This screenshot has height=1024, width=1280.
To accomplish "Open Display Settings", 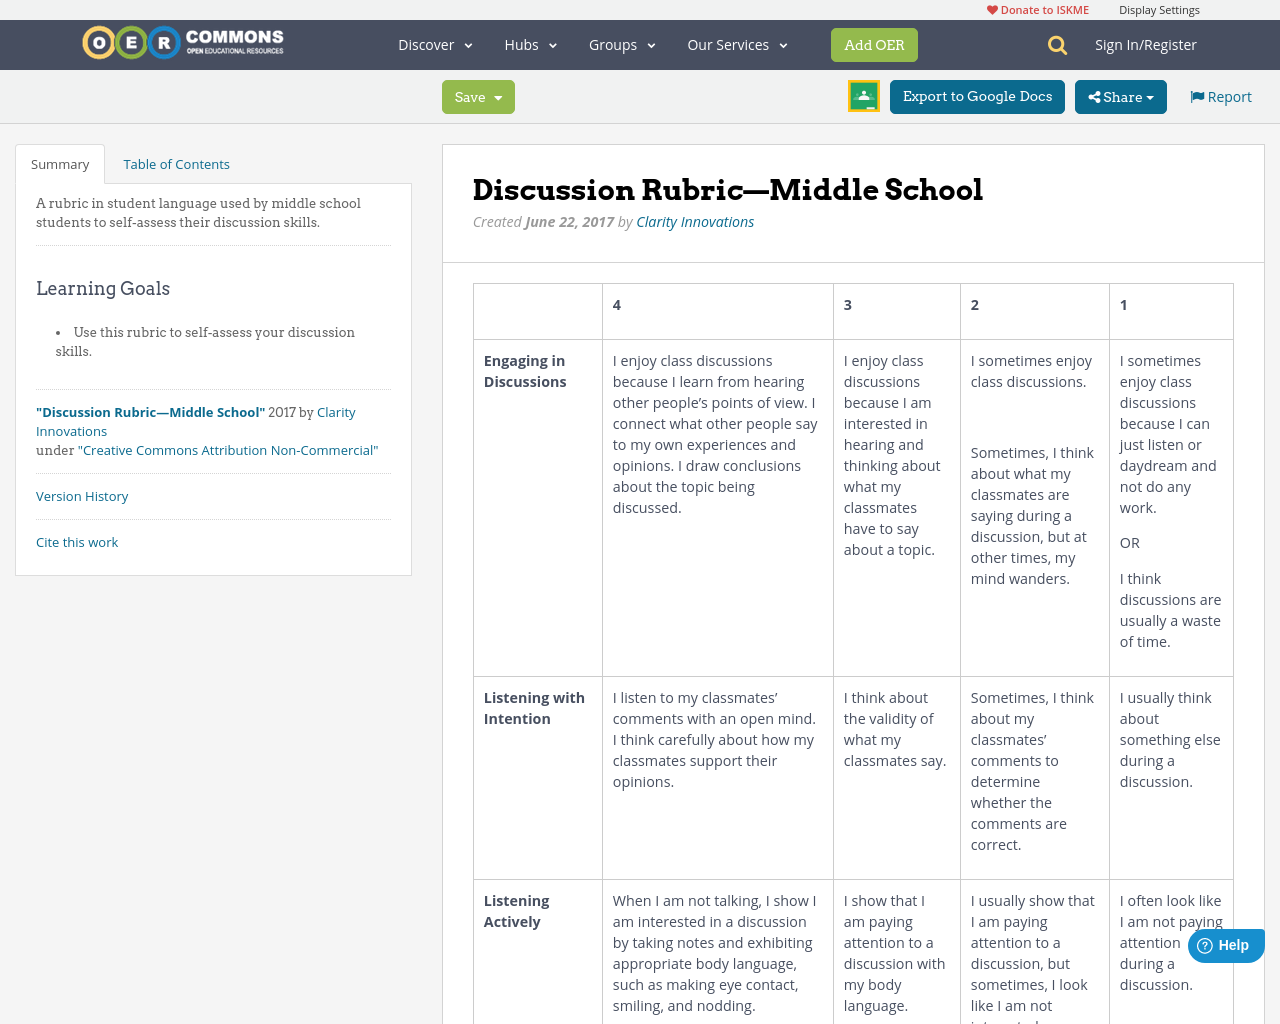I will [1159, 8].
